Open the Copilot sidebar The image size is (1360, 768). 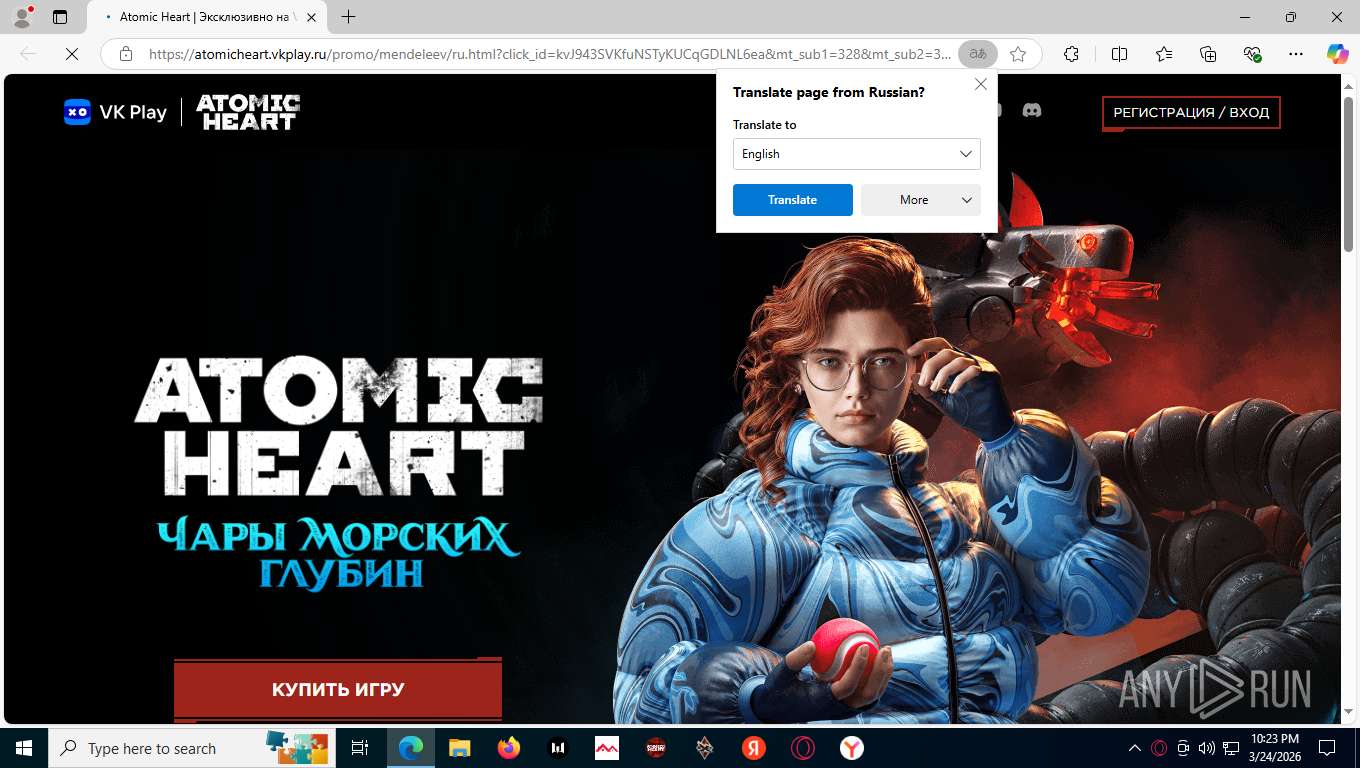point(1337,54)
